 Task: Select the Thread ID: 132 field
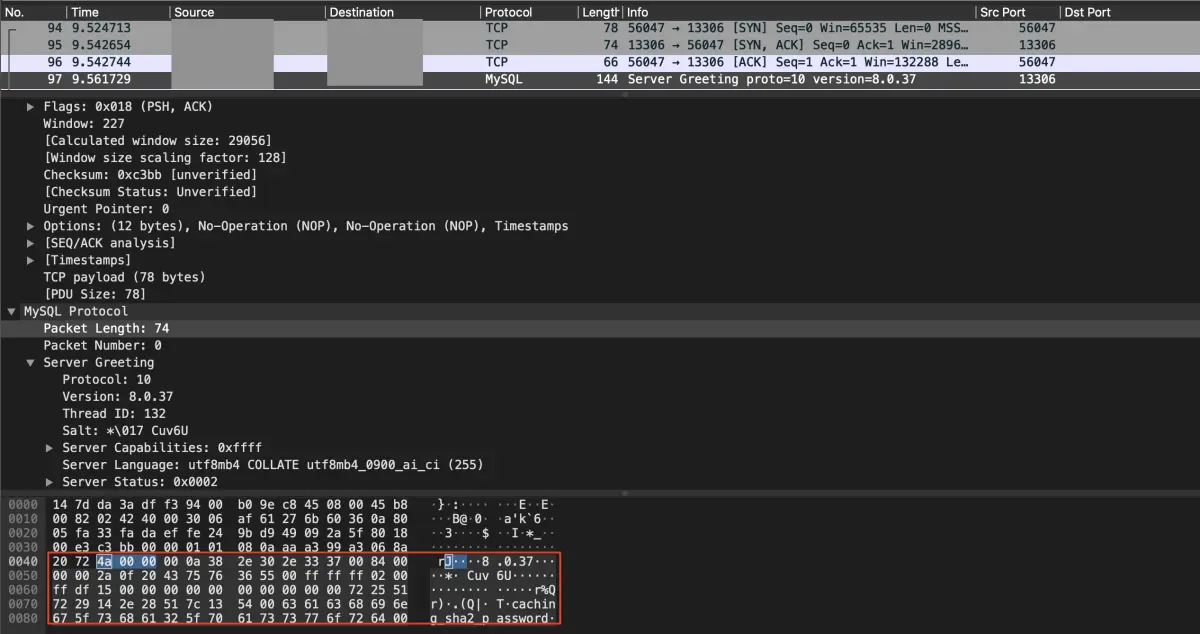click(114, 414)
